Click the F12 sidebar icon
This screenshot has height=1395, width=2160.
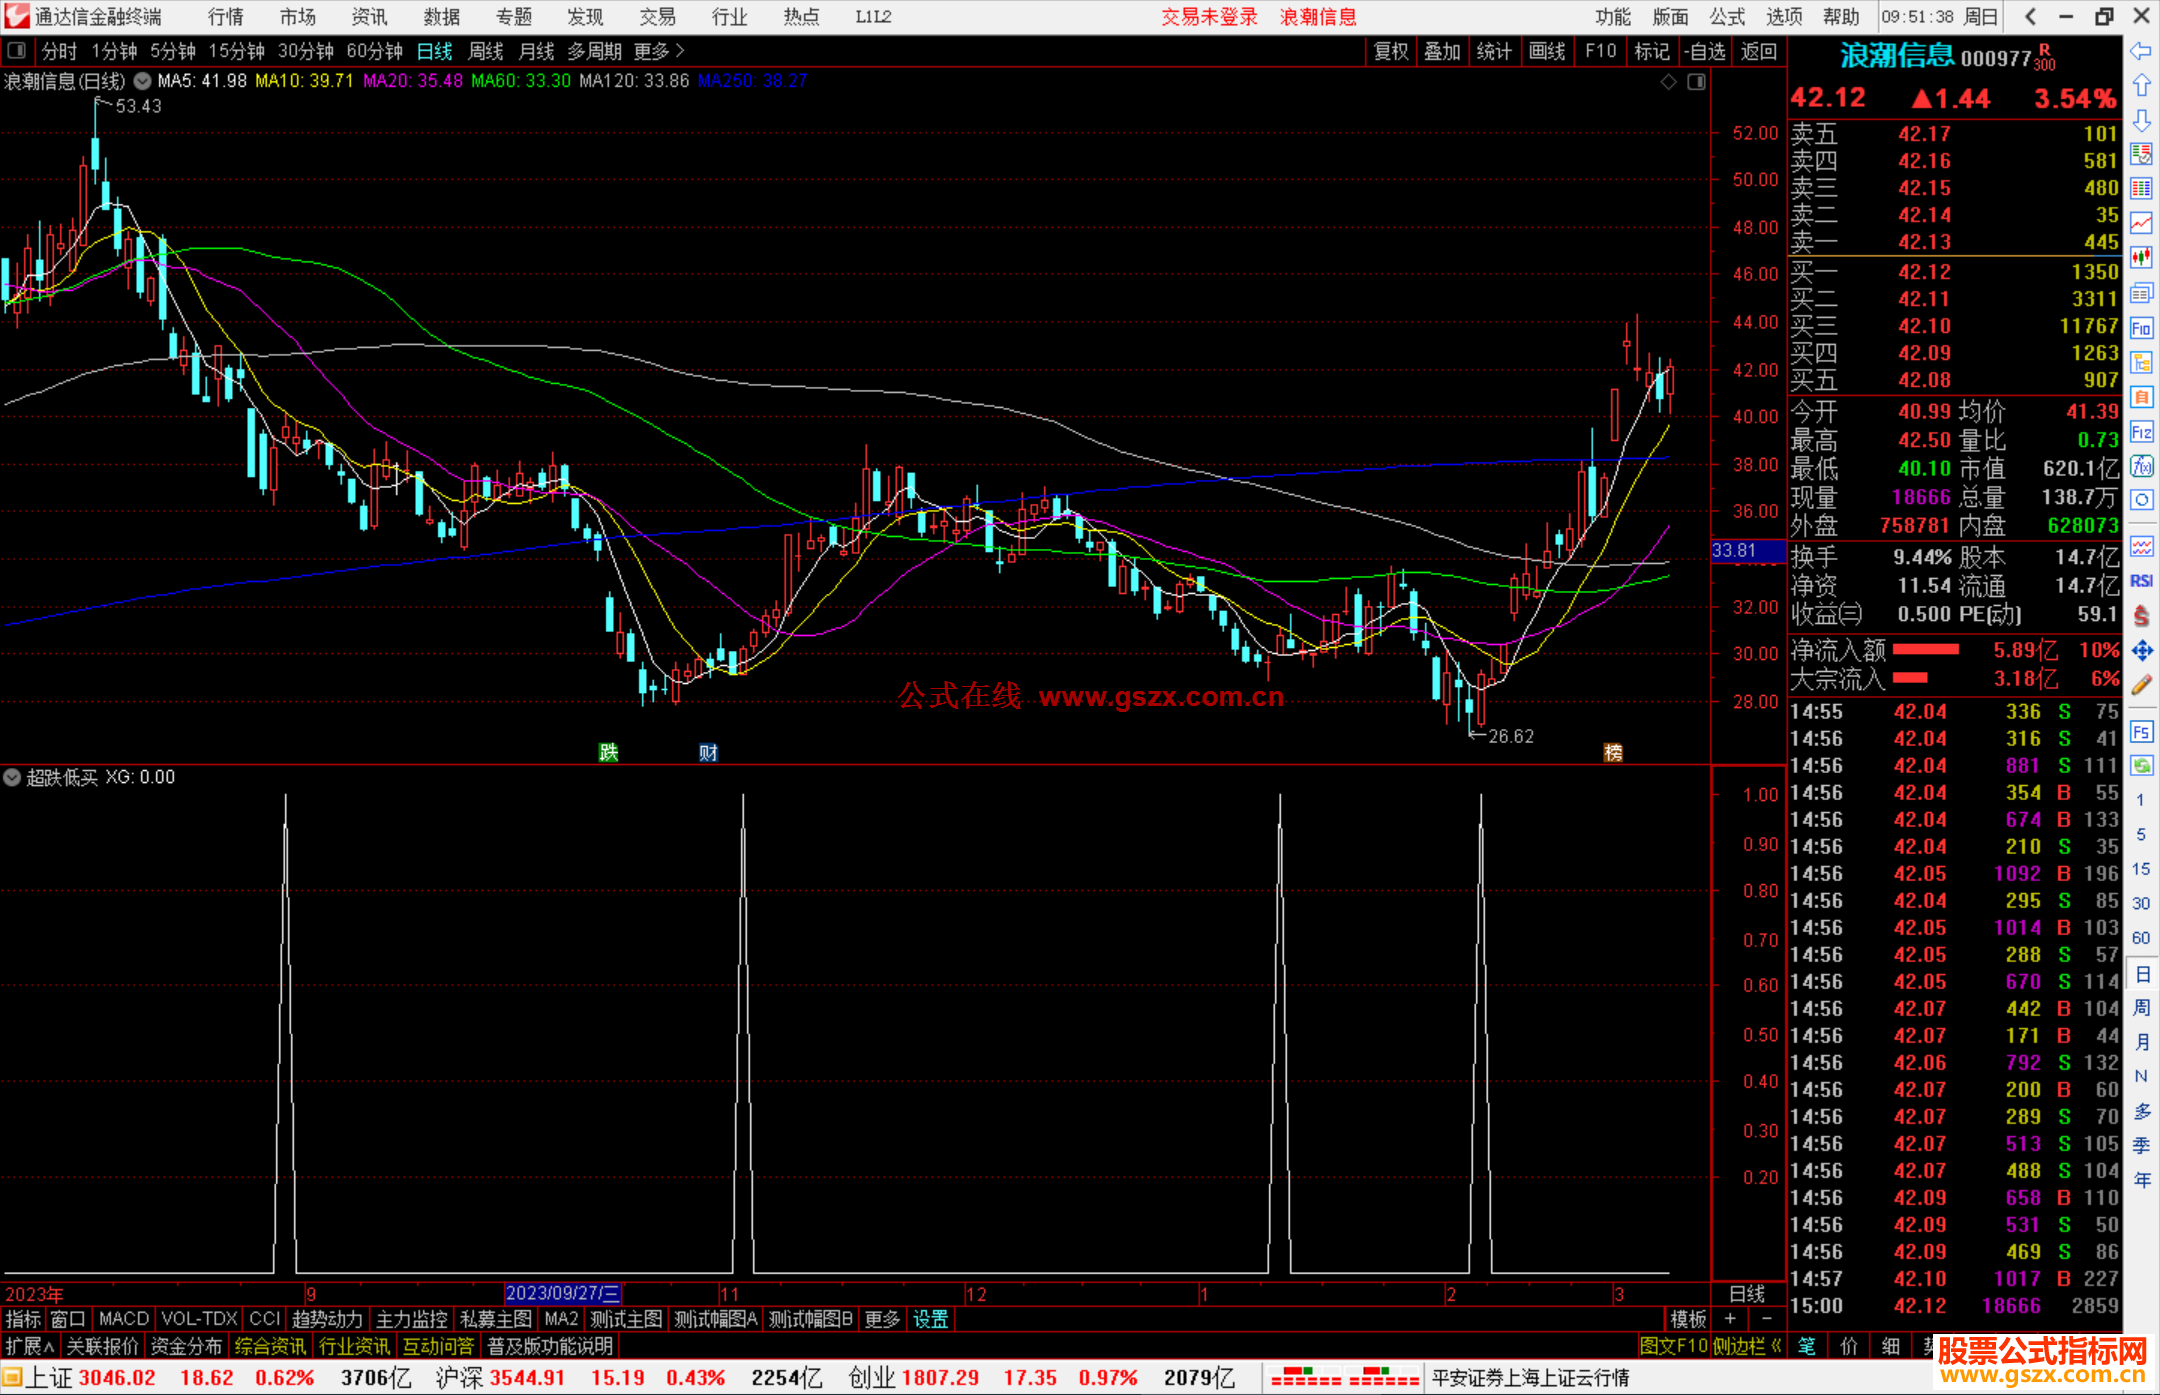coord(2141,432)
